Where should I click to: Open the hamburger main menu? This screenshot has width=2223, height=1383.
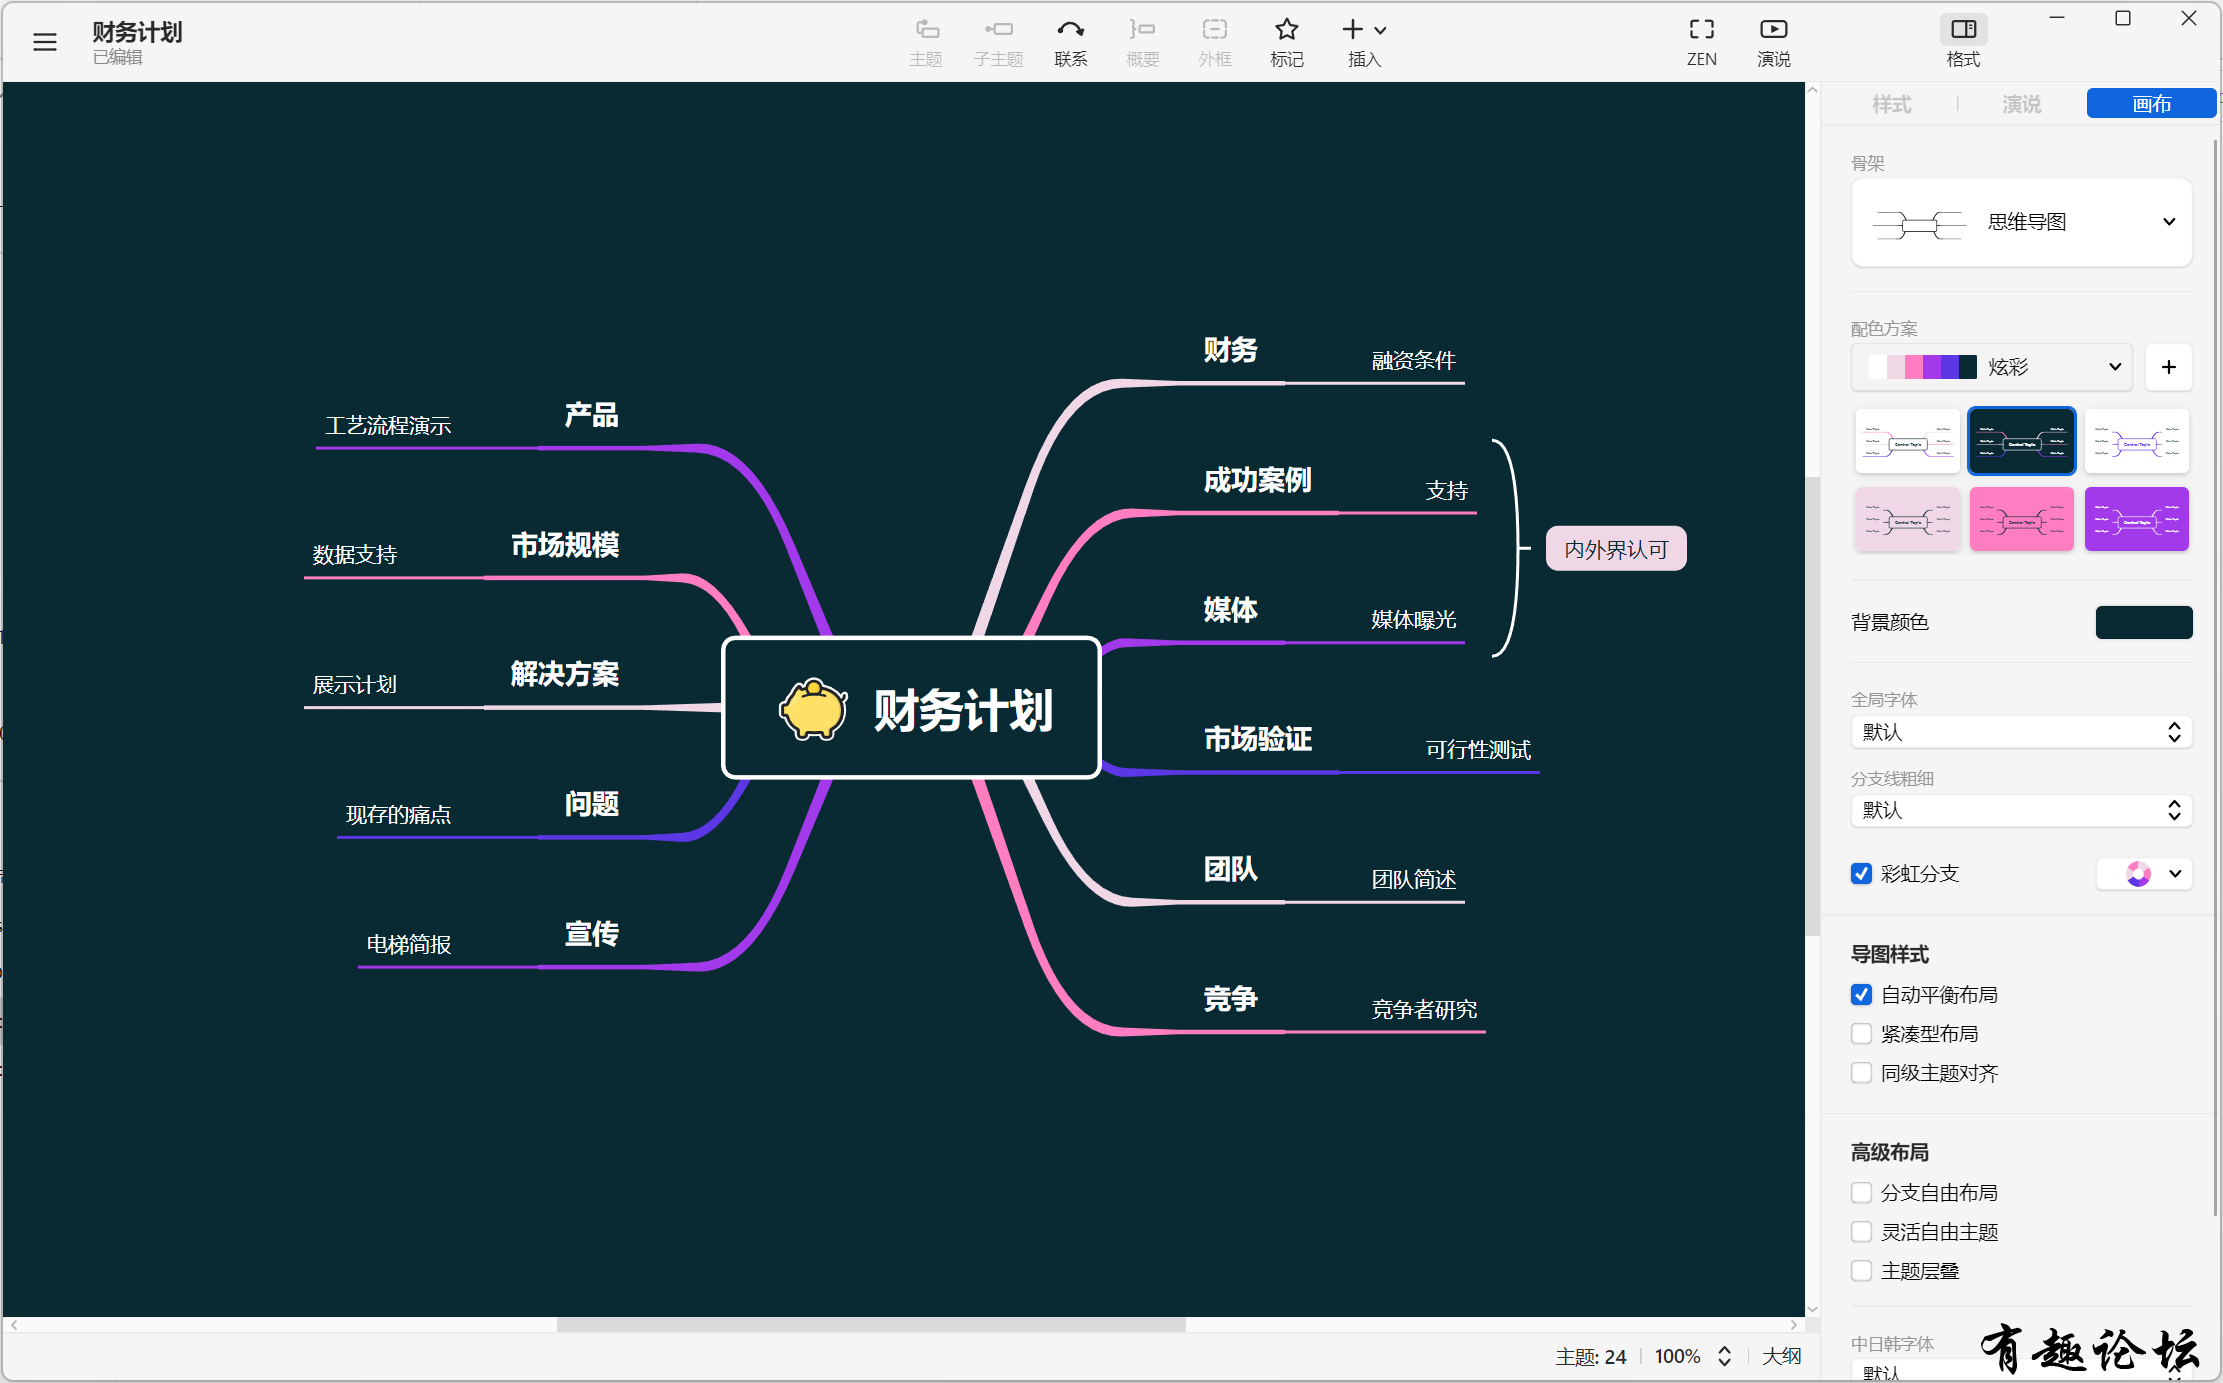[x=45, y=42]
